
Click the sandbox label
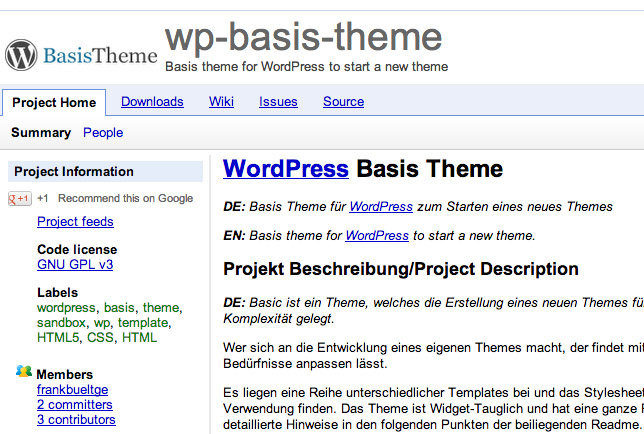61,323
